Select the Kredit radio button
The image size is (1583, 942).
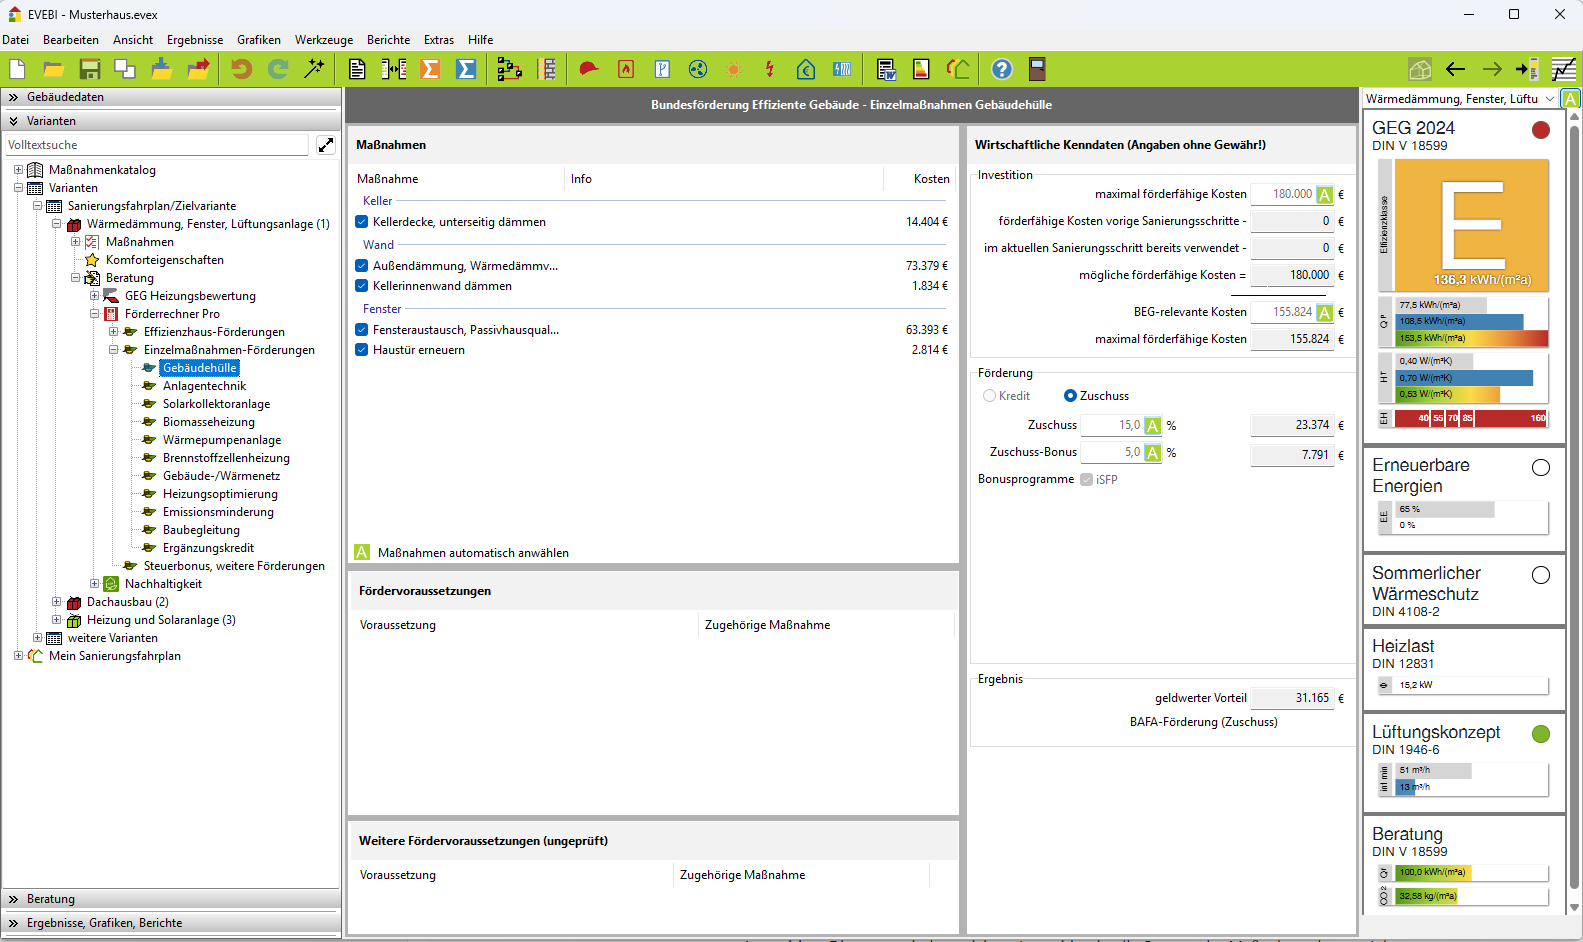(989, 396)
